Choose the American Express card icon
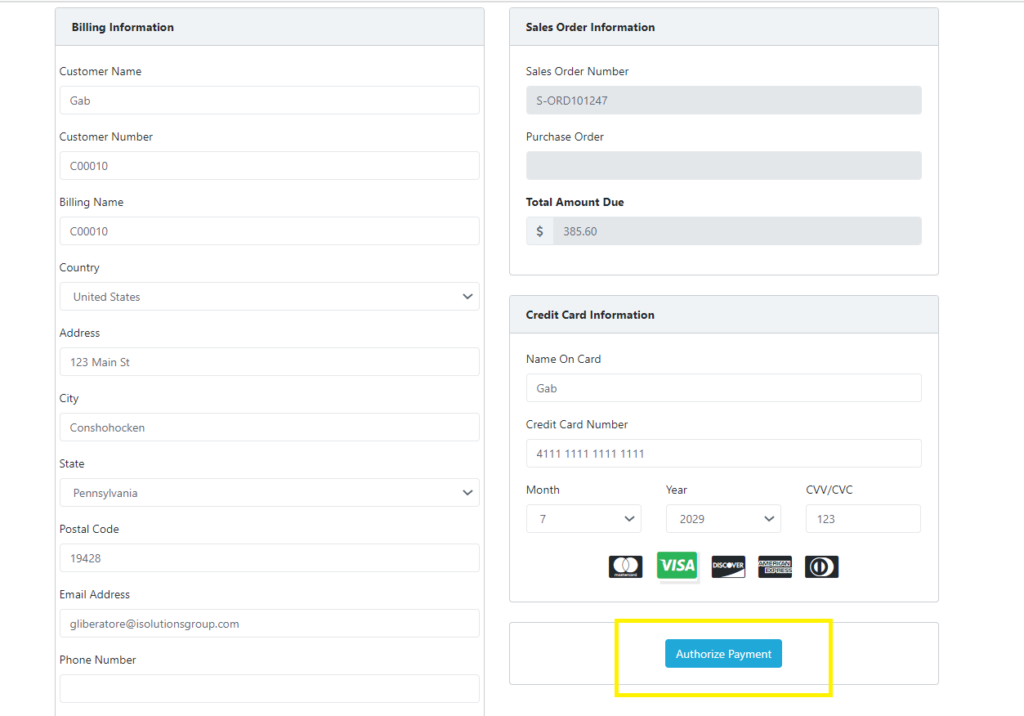Image resolution: width=1024 pixels, height=716 pixels. [x=774, y=567]
